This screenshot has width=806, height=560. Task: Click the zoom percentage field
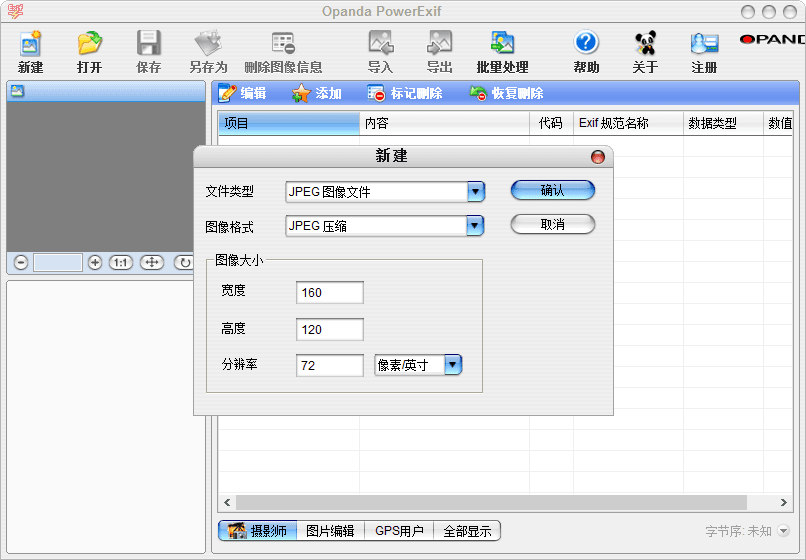[x=58, y=263]
